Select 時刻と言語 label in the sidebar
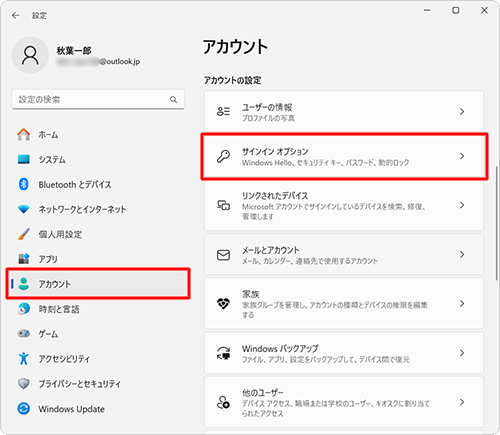 59,309
